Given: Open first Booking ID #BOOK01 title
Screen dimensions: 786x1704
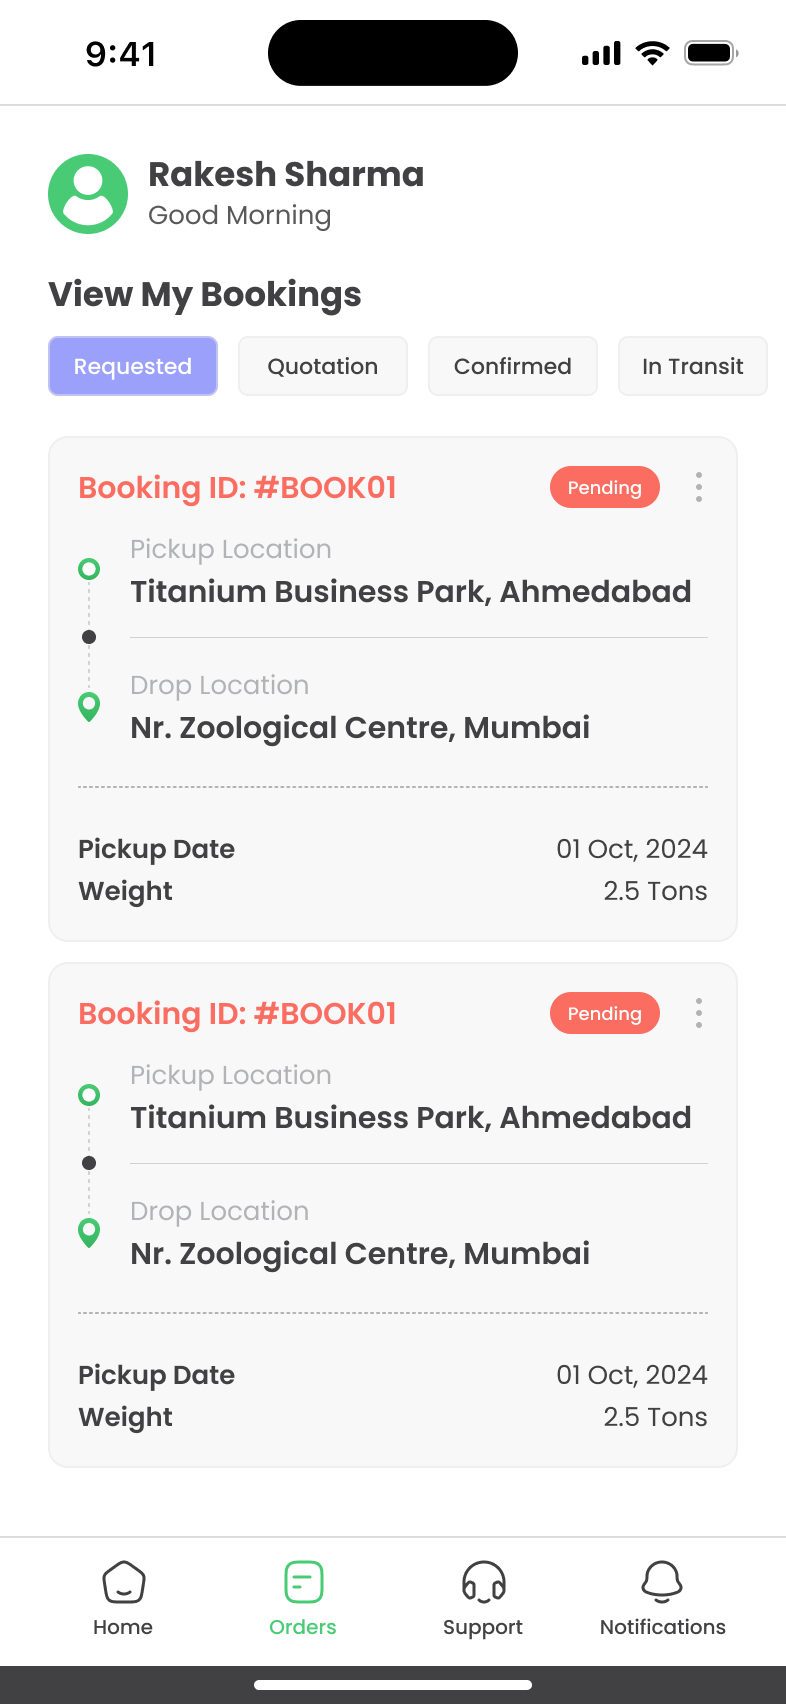Looking at the screenshot, I should coord(238,487).
